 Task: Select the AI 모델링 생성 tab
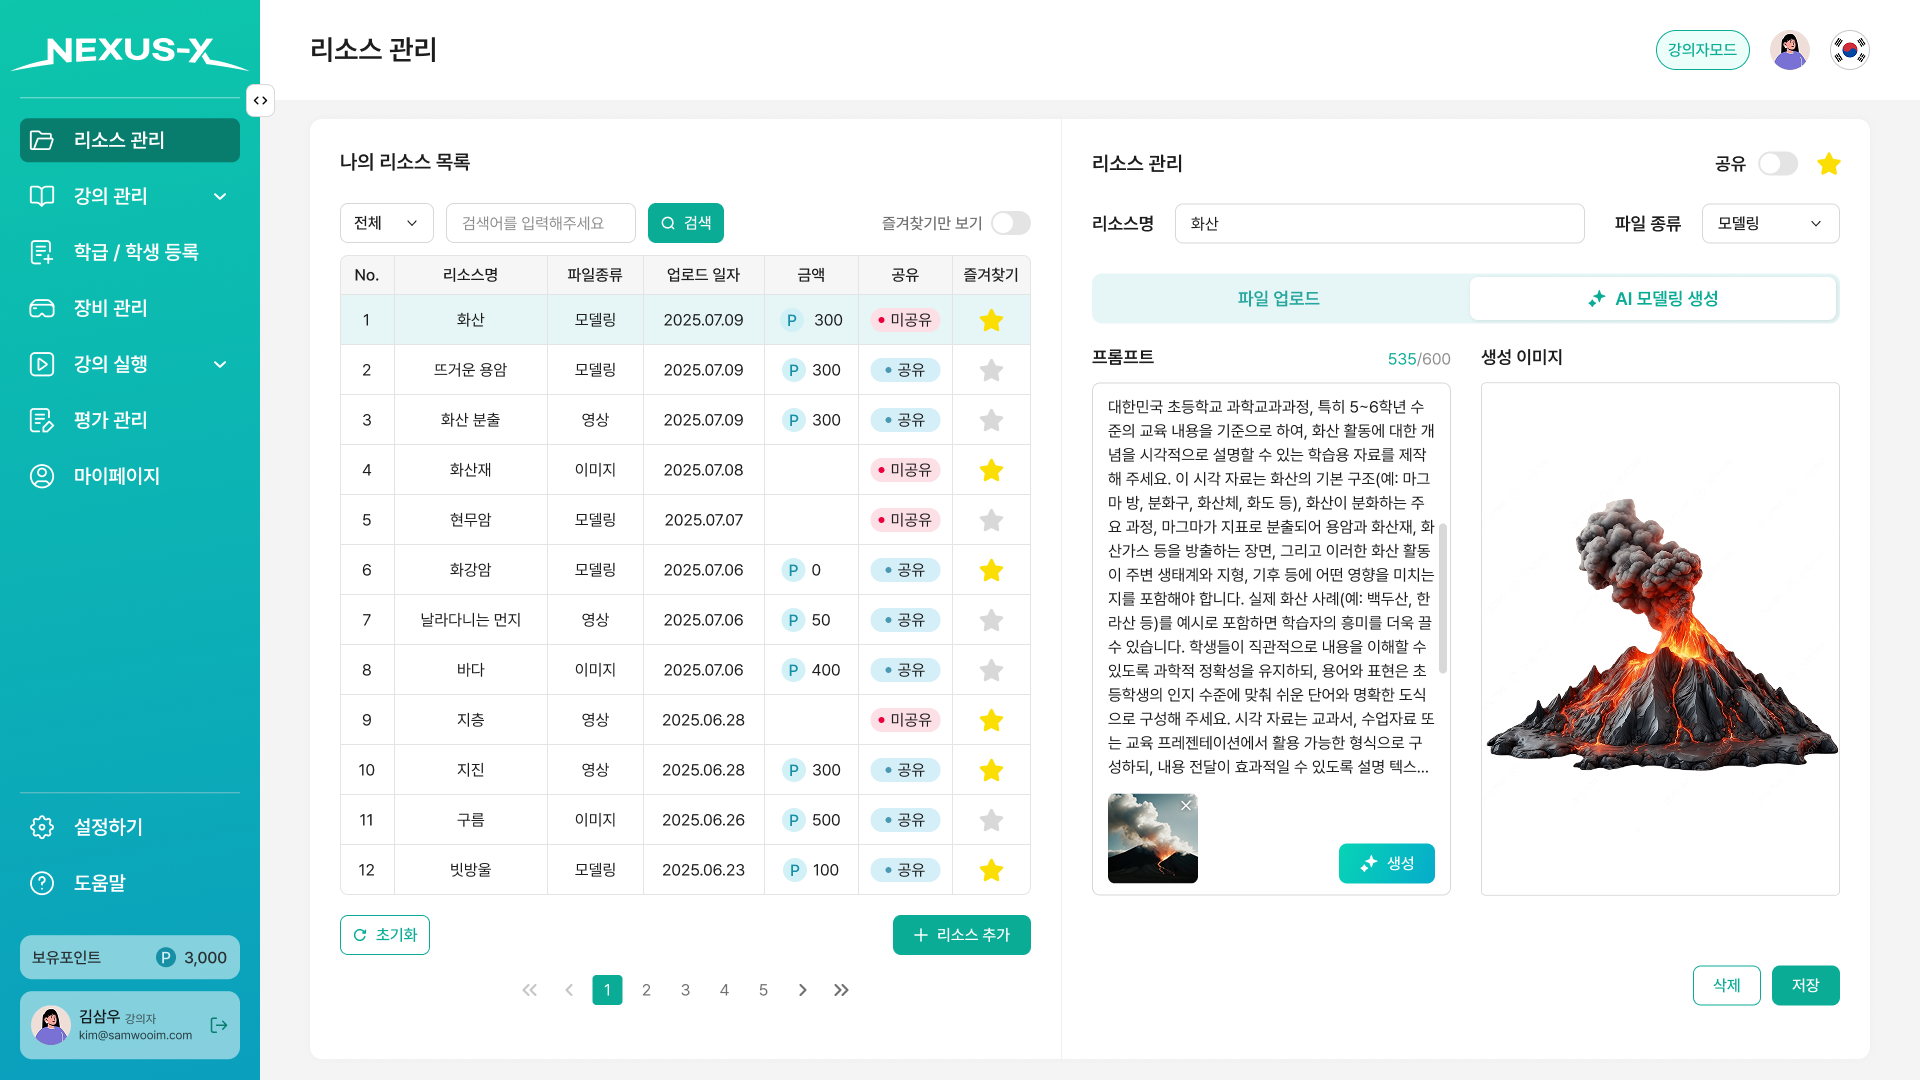click(x=1653, y=298)
